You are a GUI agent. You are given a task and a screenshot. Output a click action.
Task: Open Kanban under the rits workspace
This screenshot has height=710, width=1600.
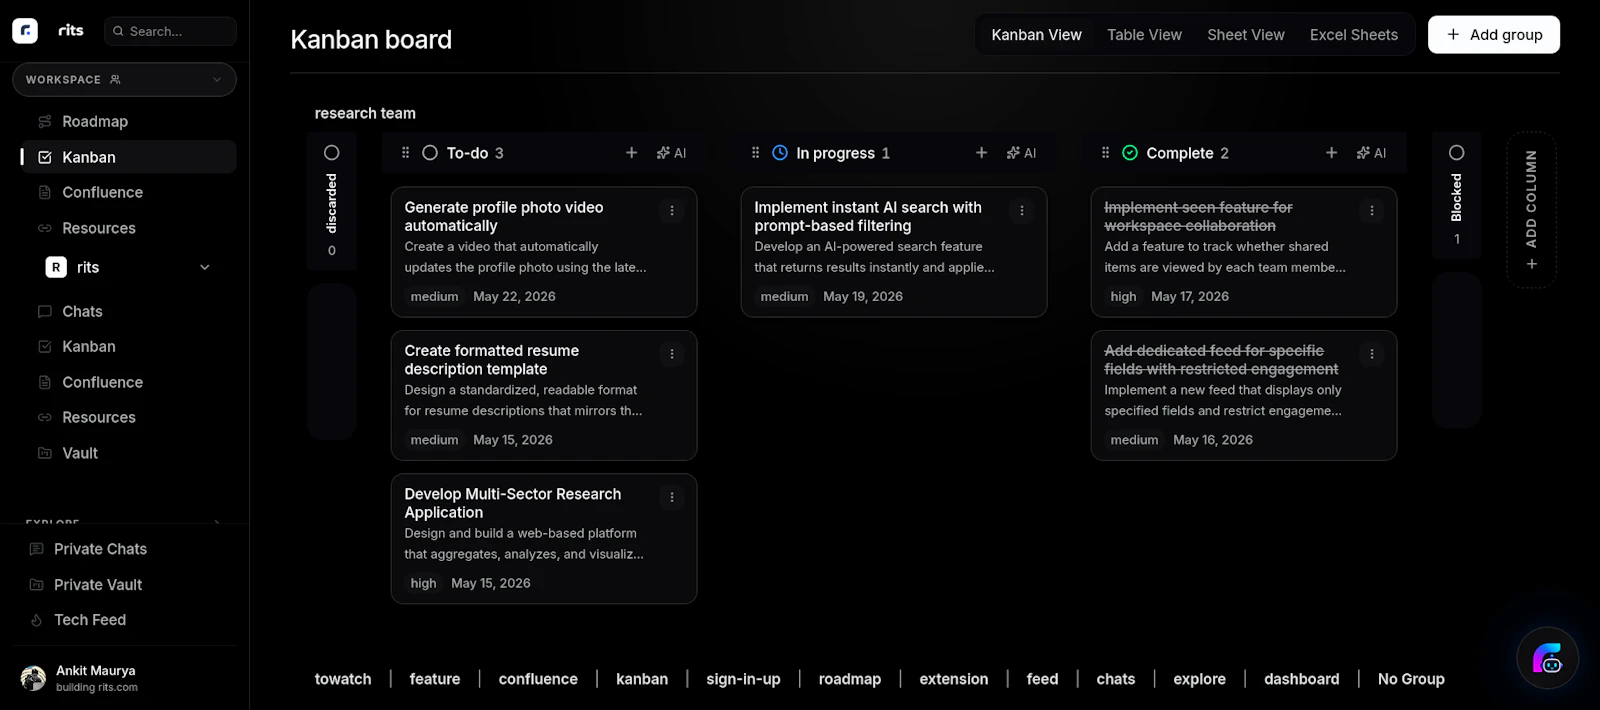(128, 347)
